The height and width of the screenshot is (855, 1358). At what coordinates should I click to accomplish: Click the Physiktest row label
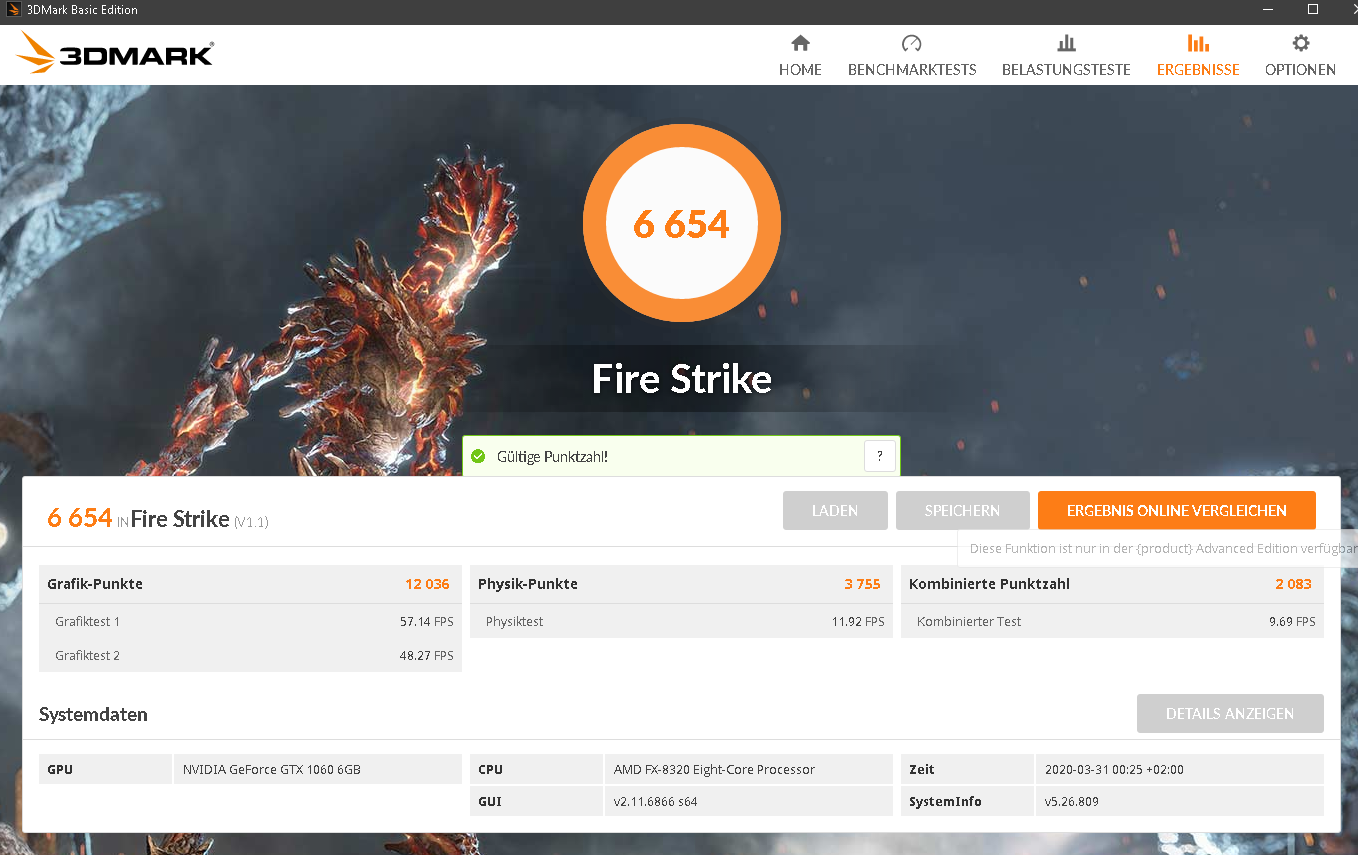(x=514, y=622)
